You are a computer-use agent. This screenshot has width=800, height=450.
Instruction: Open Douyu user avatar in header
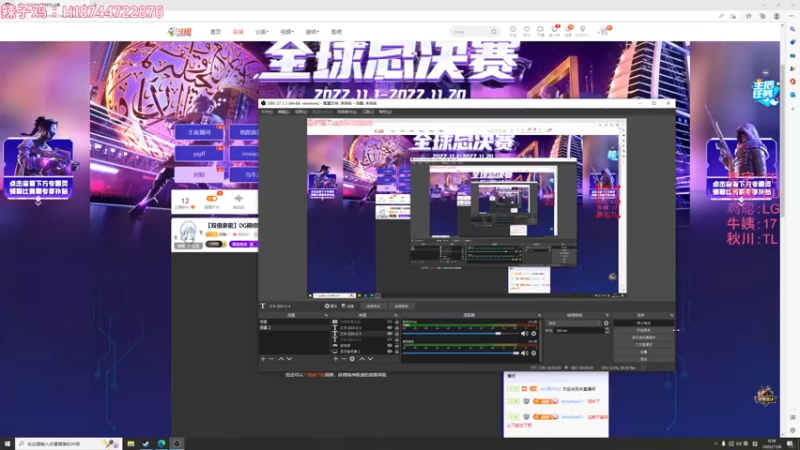[604, 31]
